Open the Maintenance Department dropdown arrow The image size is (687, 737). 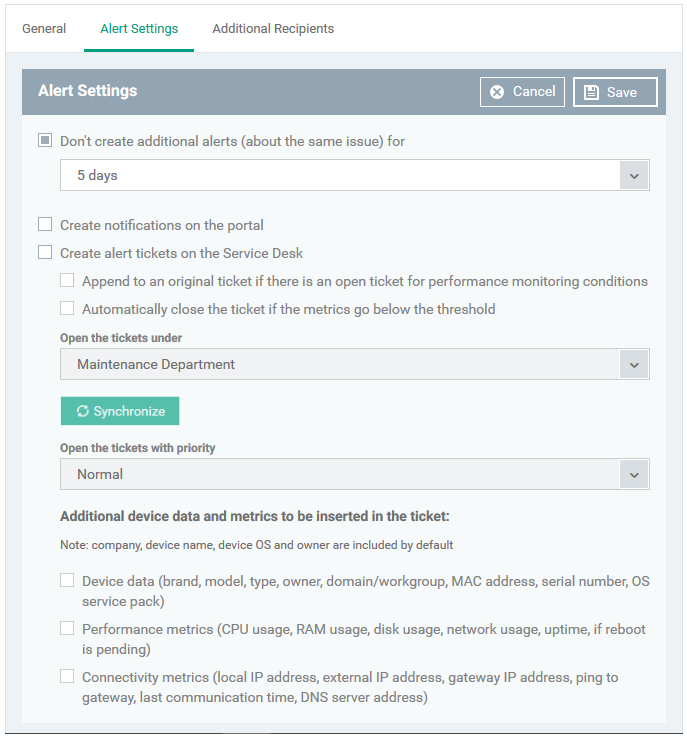tap(634, 364)
